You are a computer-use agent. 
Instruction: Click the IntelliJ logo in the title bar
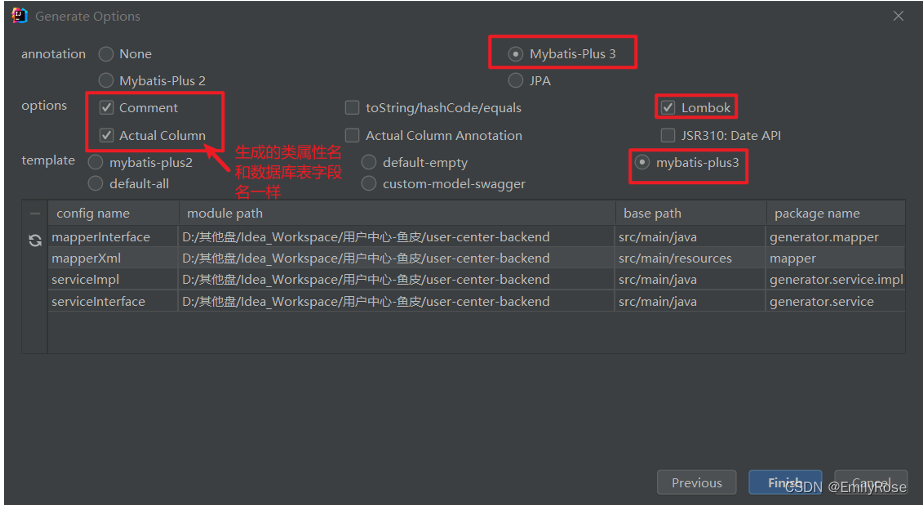(x=19, y=16)
